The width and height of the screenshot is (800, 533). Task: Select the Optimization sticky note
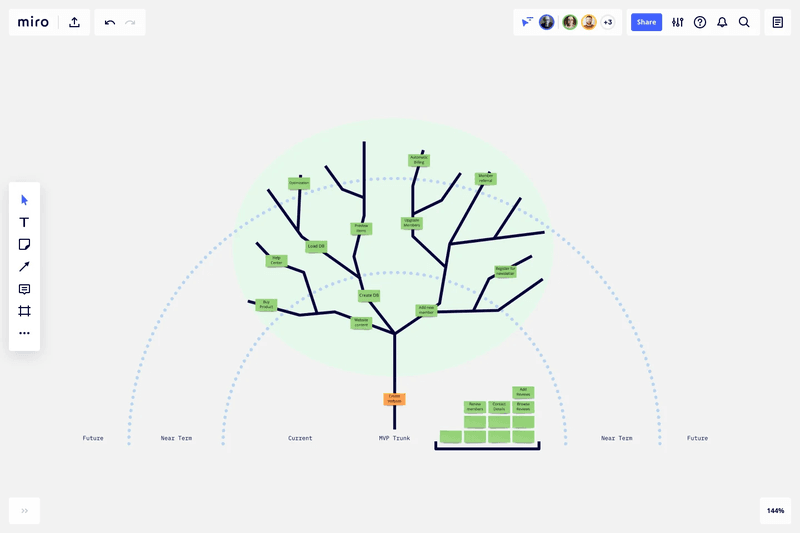(299, 183)
